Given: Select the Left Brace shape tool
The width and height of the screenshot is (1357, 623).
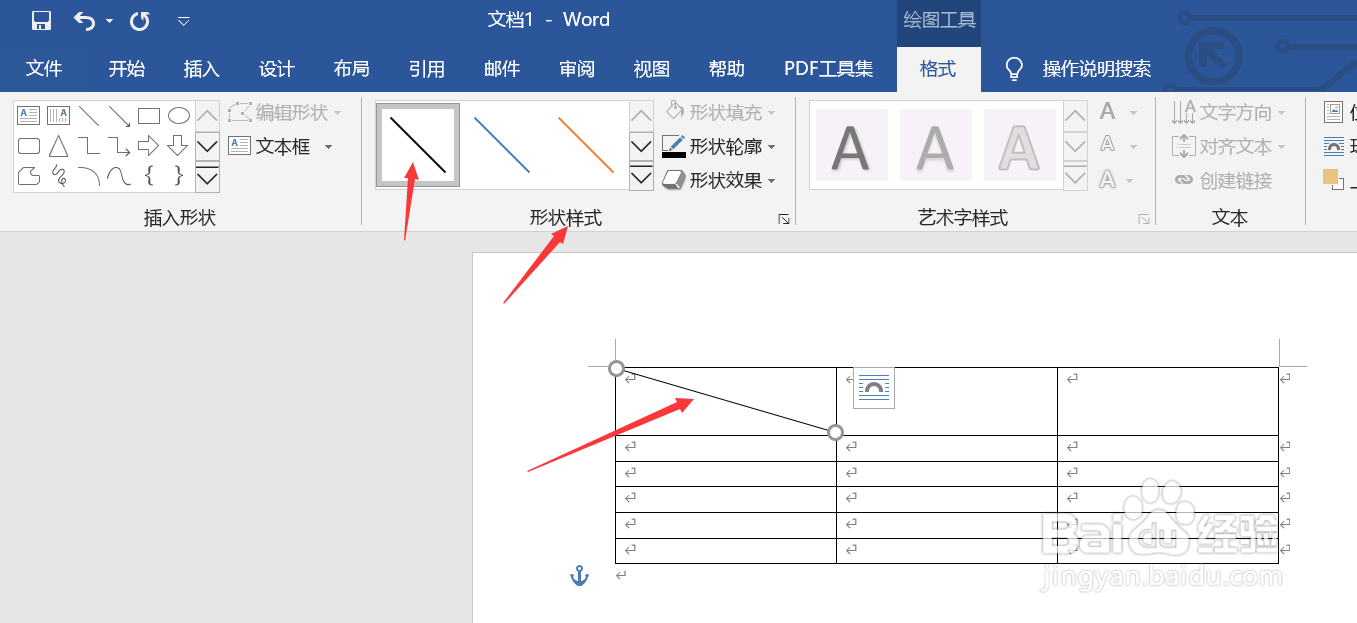Looking at the screenshot, I should click(148, 177).
